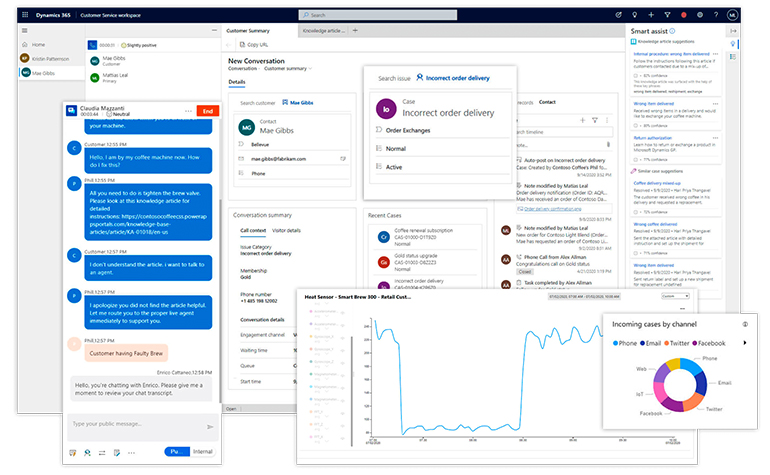770x475 pixels.
Task: Click the red presence status indicator
Action: pos(684,15)
